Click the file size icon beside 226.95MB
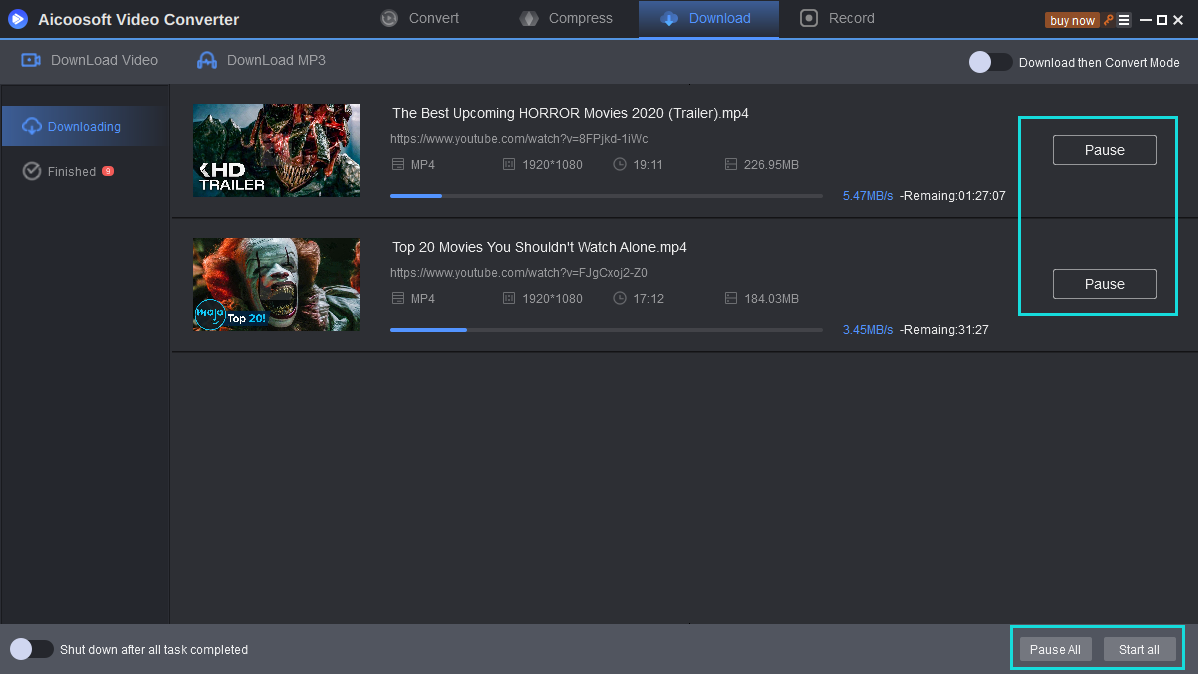Screen dimensions: 1198x674 point(730,164)
